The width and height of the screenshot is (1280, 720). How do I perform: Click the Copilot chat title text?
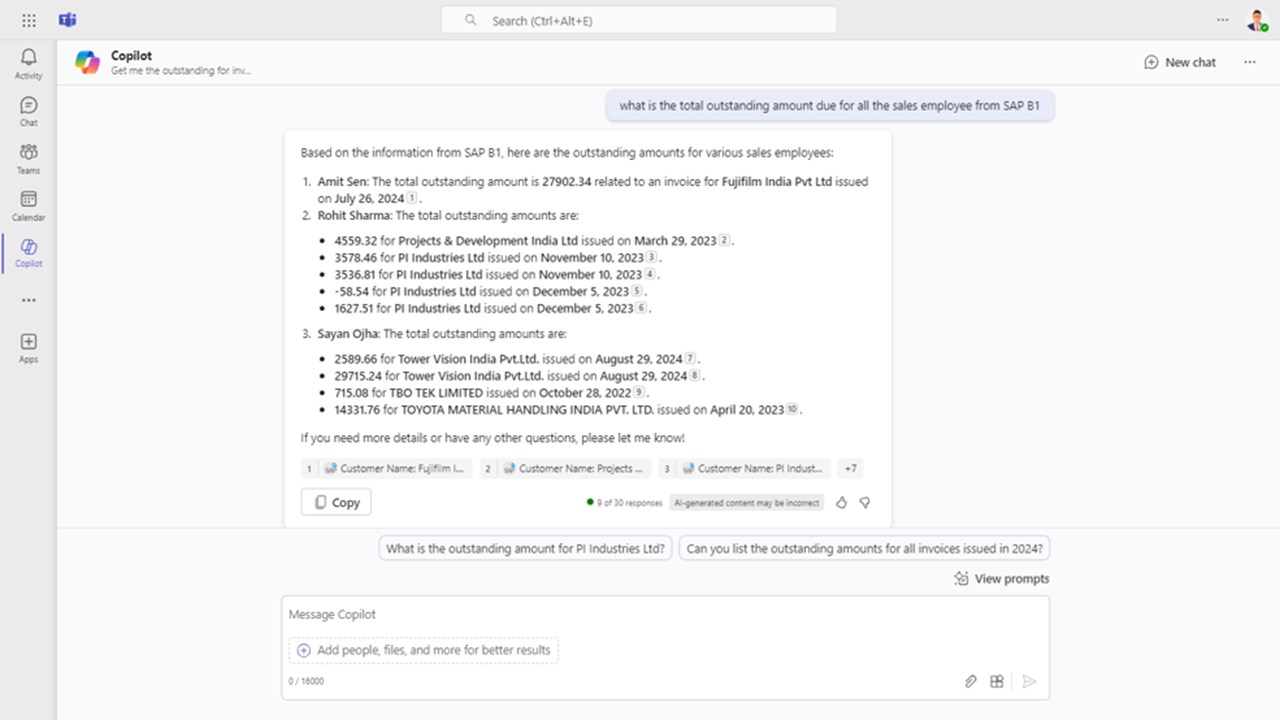tap(132, 56)
